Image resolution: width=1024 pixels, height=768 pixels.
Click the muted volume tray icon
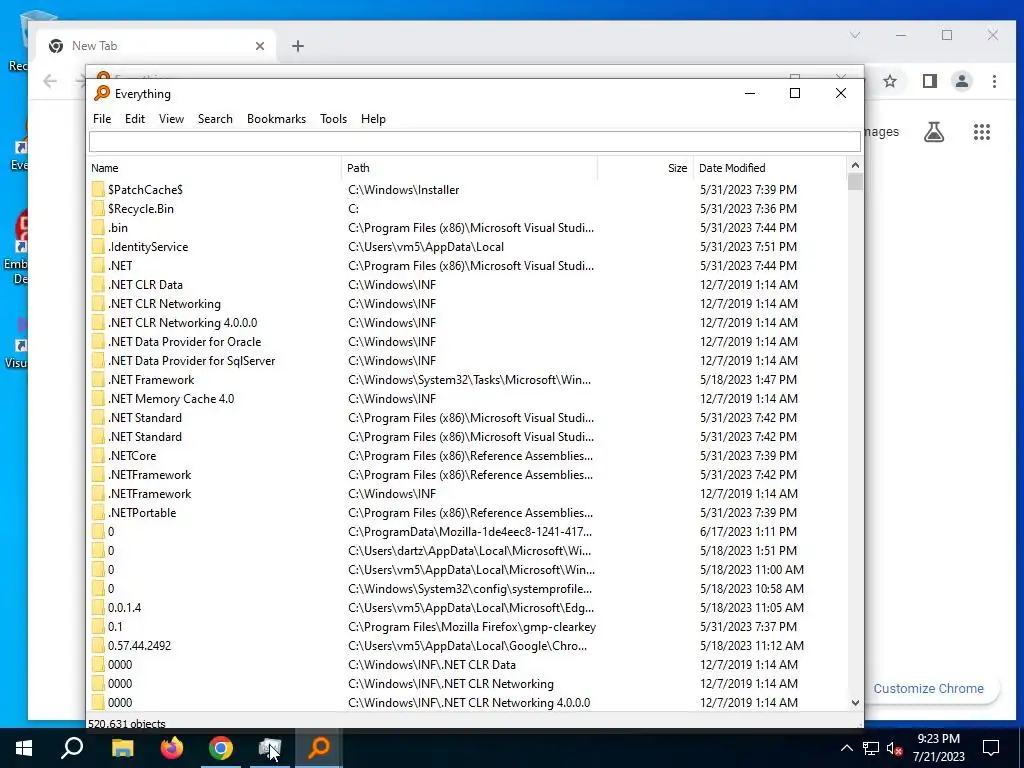coord(895,748)
